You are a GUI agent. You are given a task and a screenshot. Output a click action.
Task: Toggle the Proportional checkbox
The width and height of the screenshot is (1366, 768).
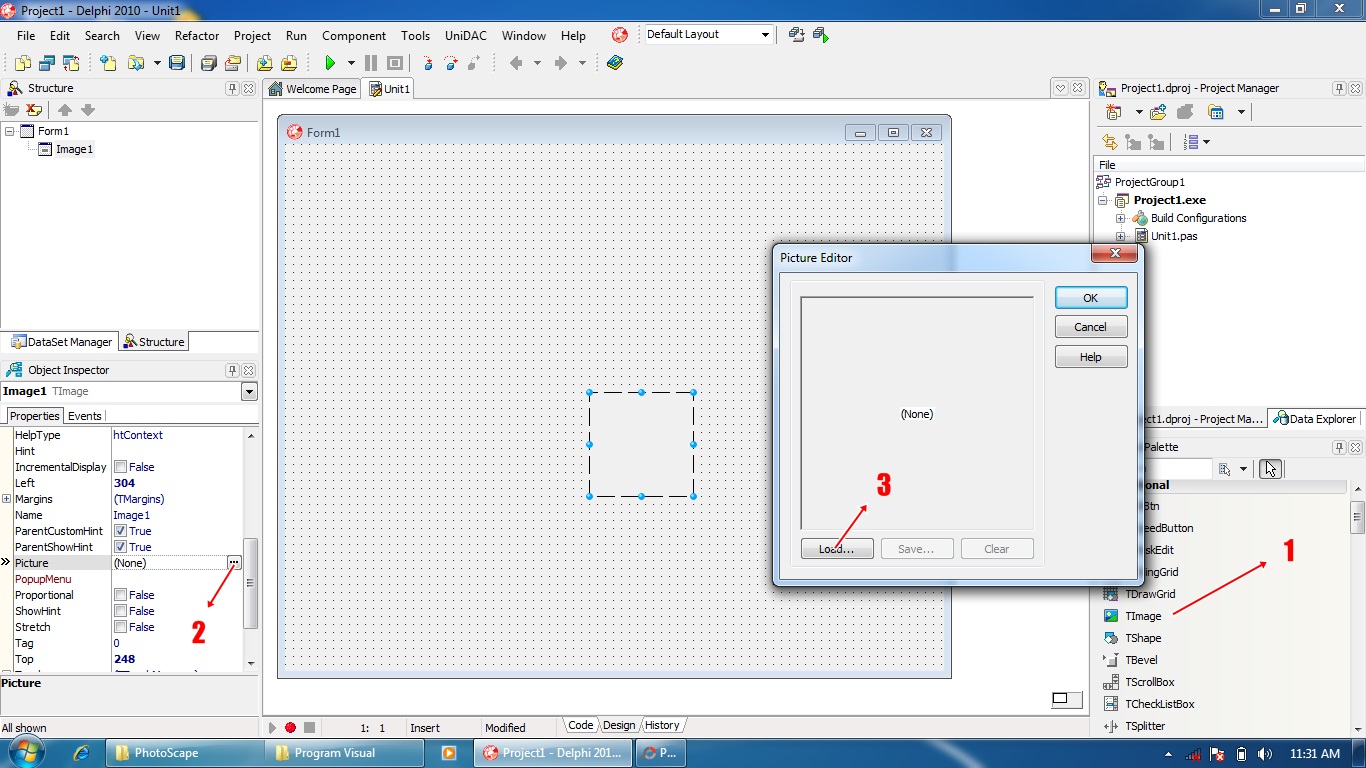(120, 595)
